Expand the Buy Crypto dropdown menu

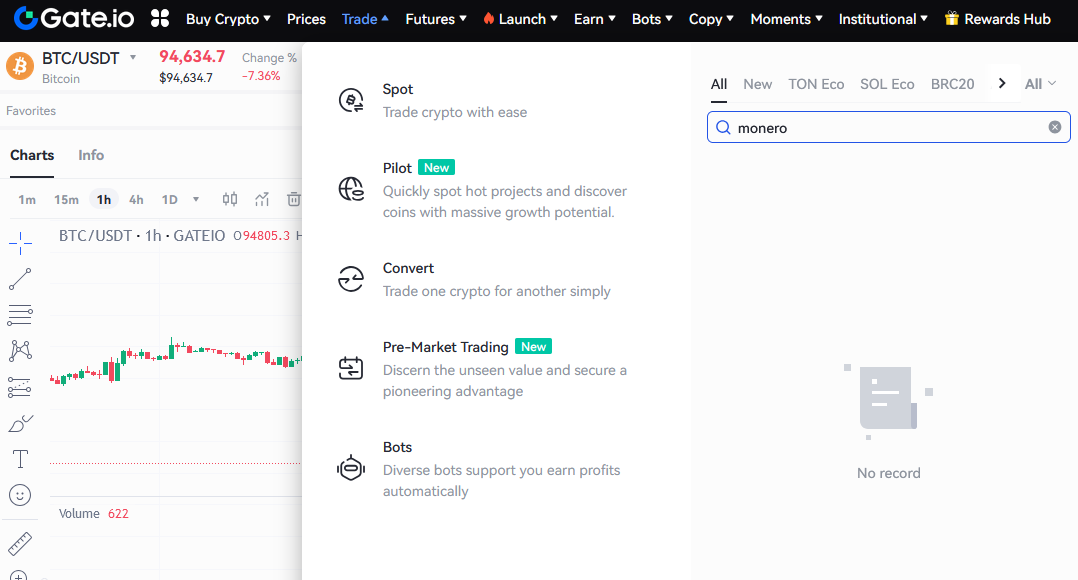pos(228,19)
